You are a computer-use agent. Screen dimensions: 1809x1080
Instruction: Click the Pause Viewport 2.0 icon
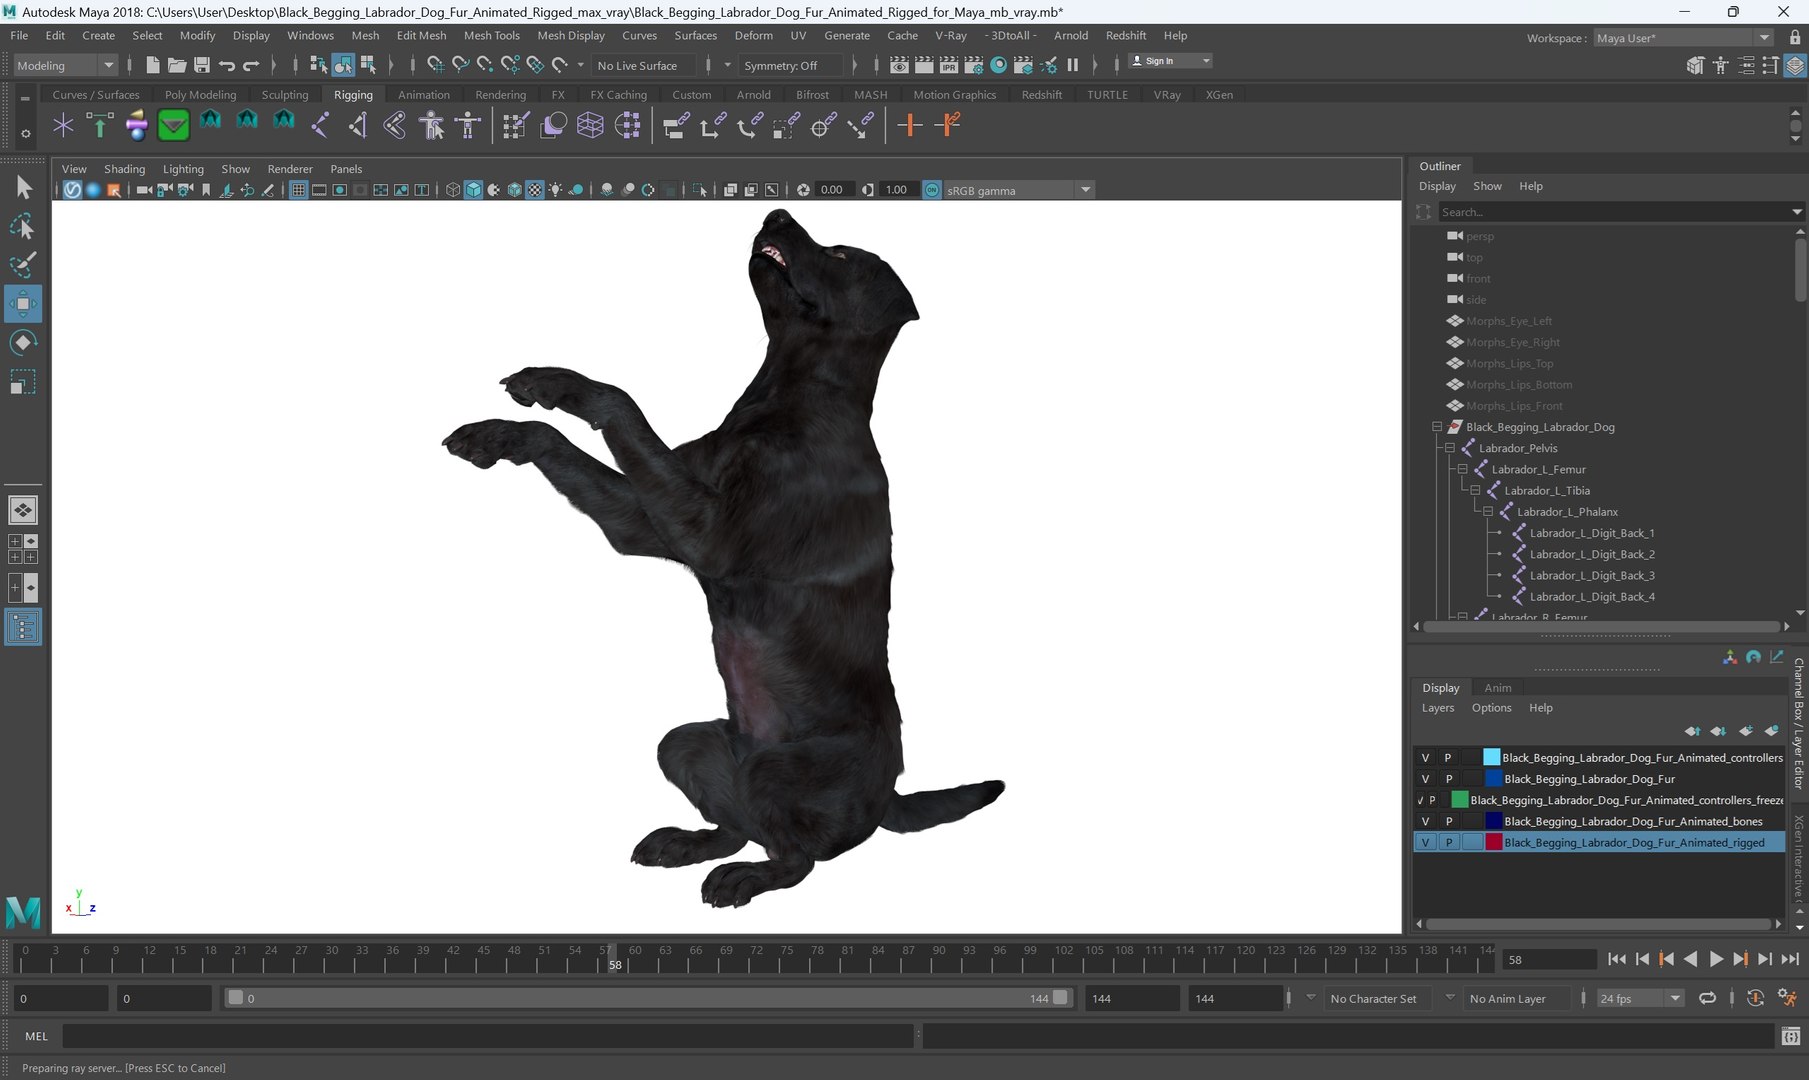click(1073, 65)
